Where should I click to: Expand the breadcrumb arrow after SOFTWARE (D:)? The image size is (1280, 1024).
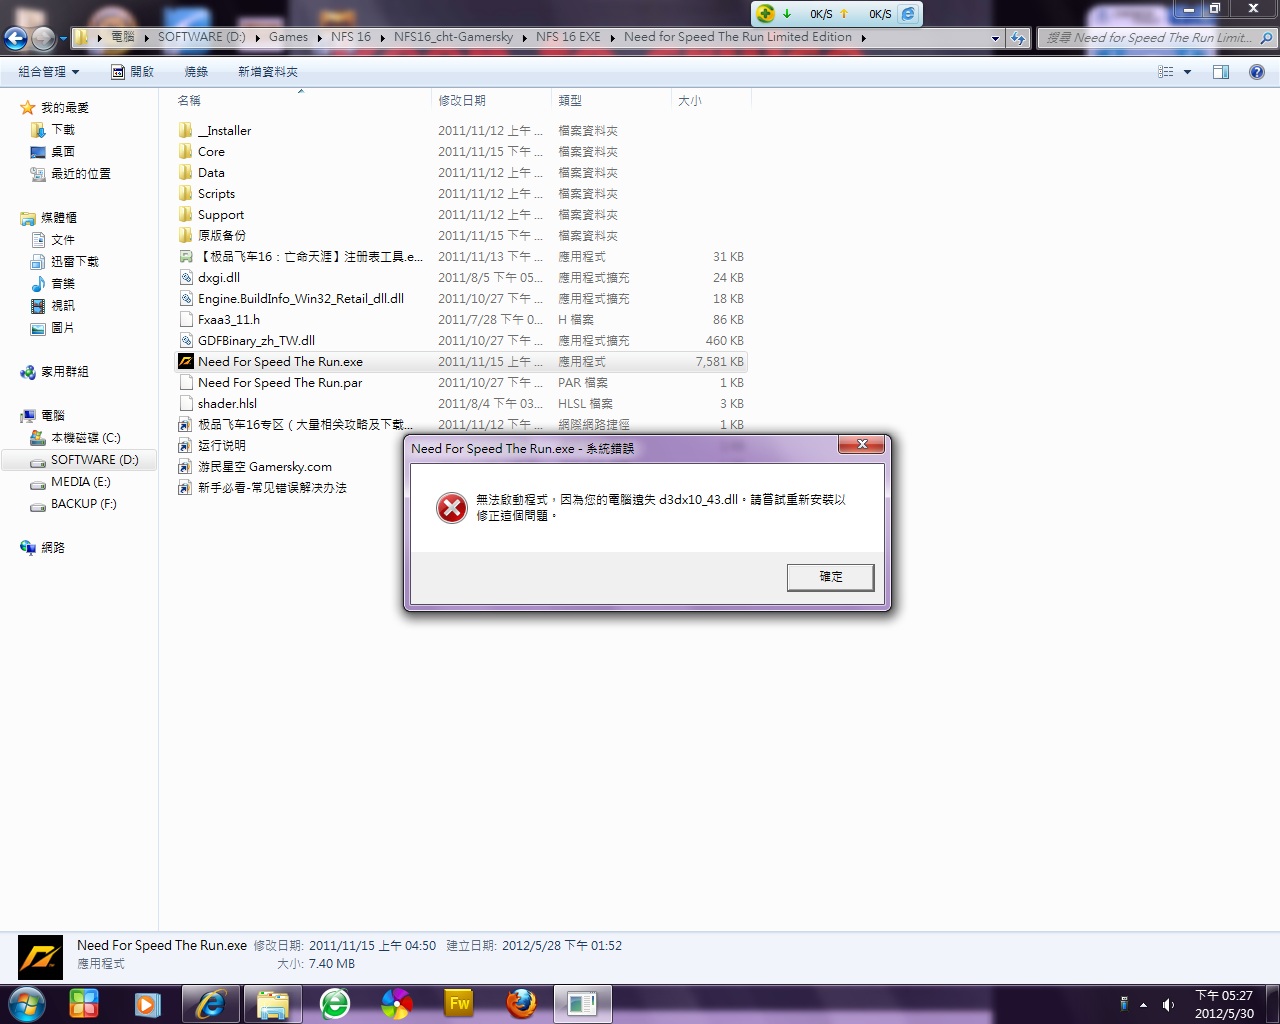point(257,38)
